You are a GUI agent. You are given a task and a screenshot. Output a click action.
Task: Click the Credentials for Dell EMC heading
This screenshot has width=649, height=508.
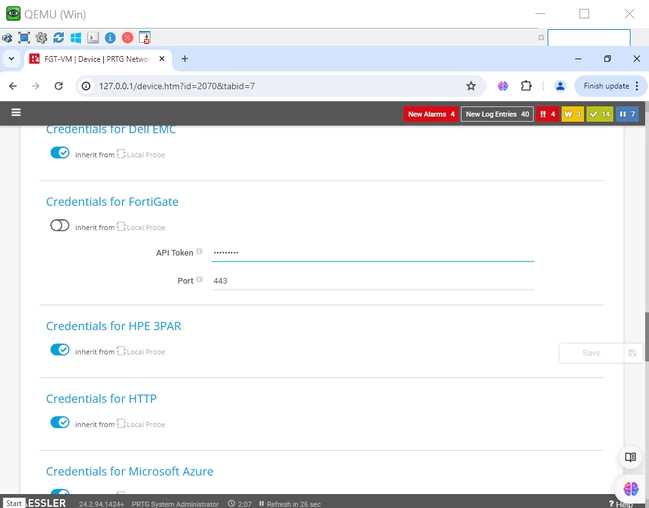[x=111, y=130]
